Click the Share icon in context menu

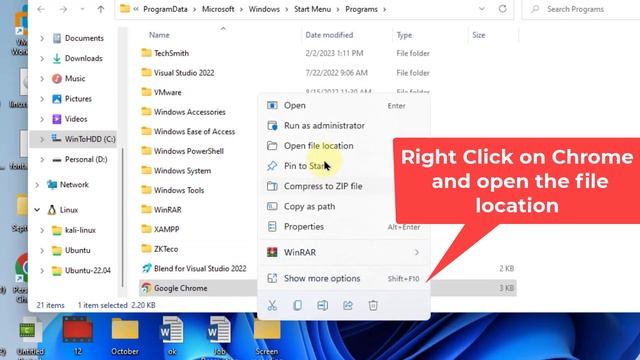348,305
